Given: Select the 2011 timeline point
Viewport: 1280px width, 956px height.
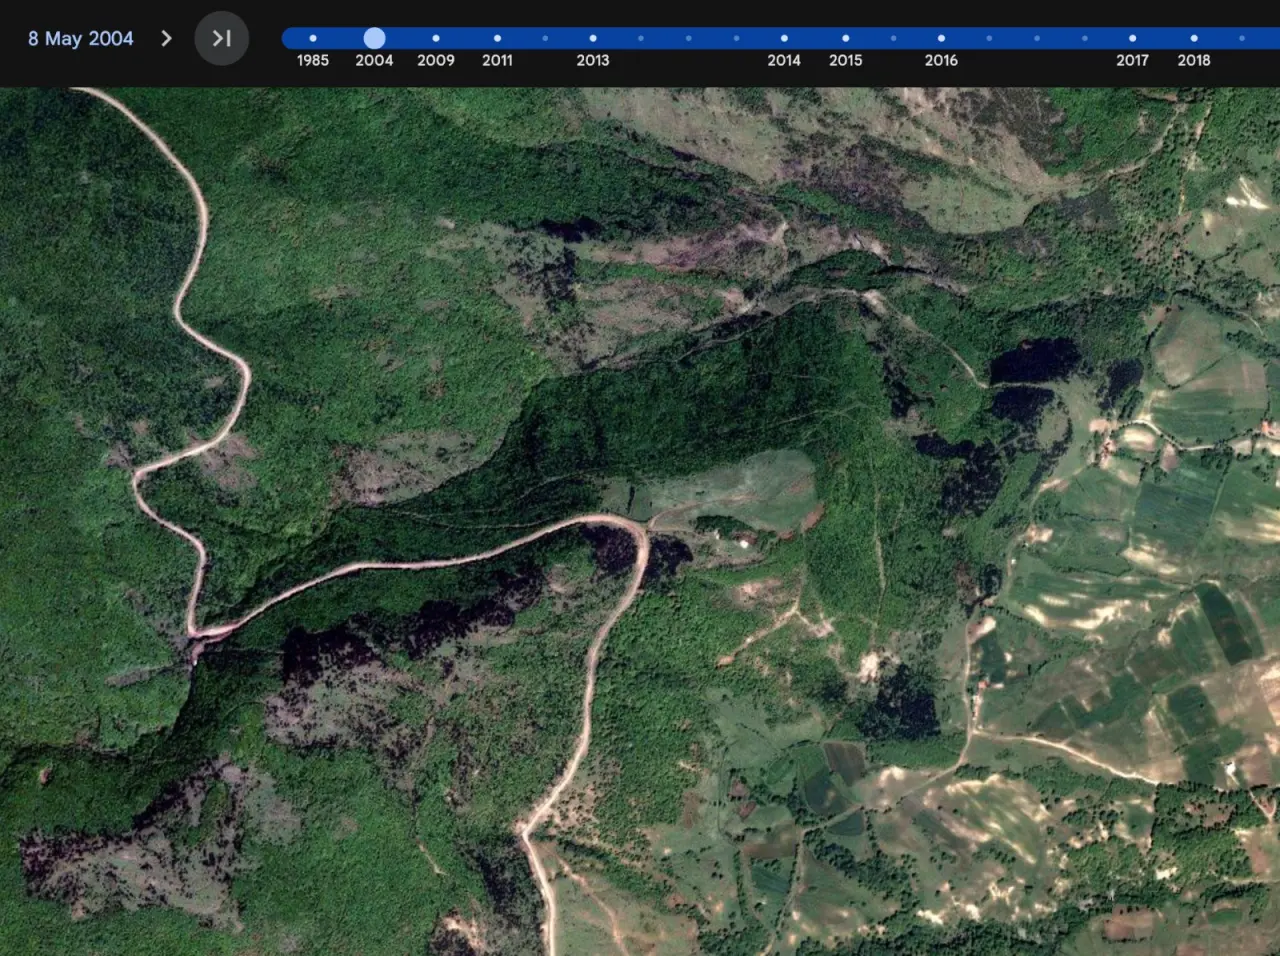Looking at the screenshot, I should 497,38.
